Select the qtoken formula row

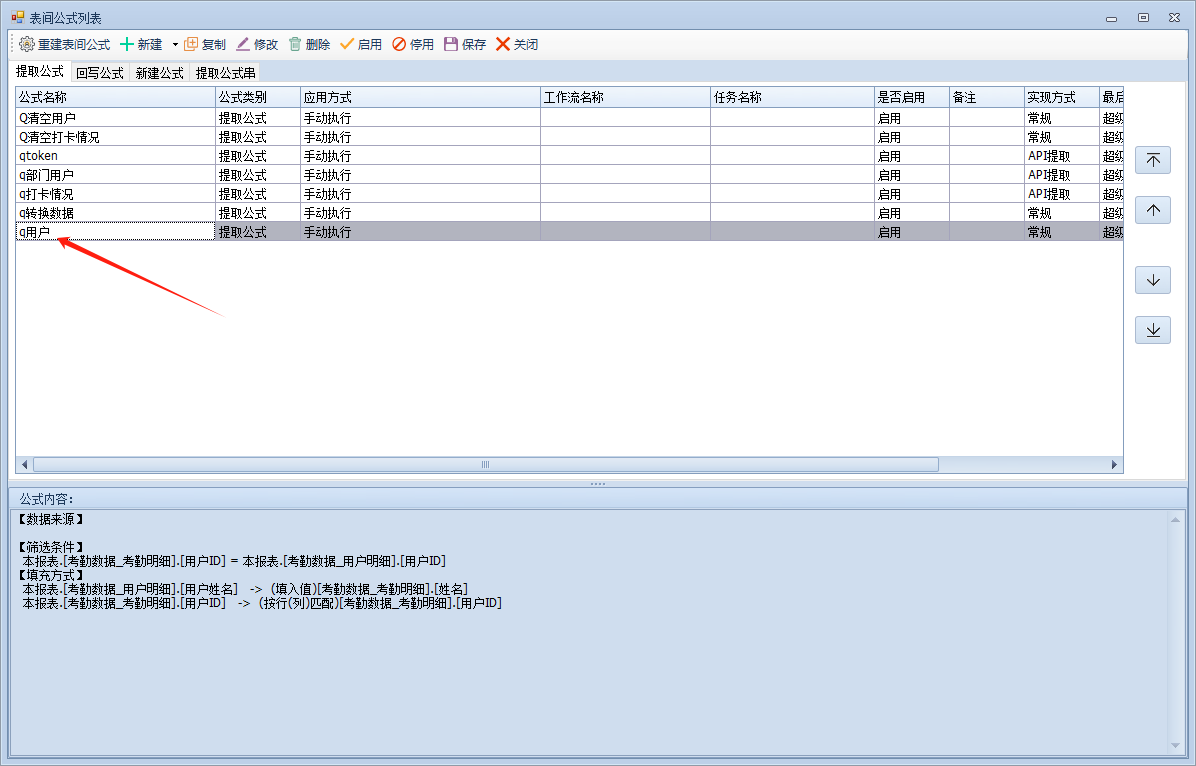click(115, 156)
